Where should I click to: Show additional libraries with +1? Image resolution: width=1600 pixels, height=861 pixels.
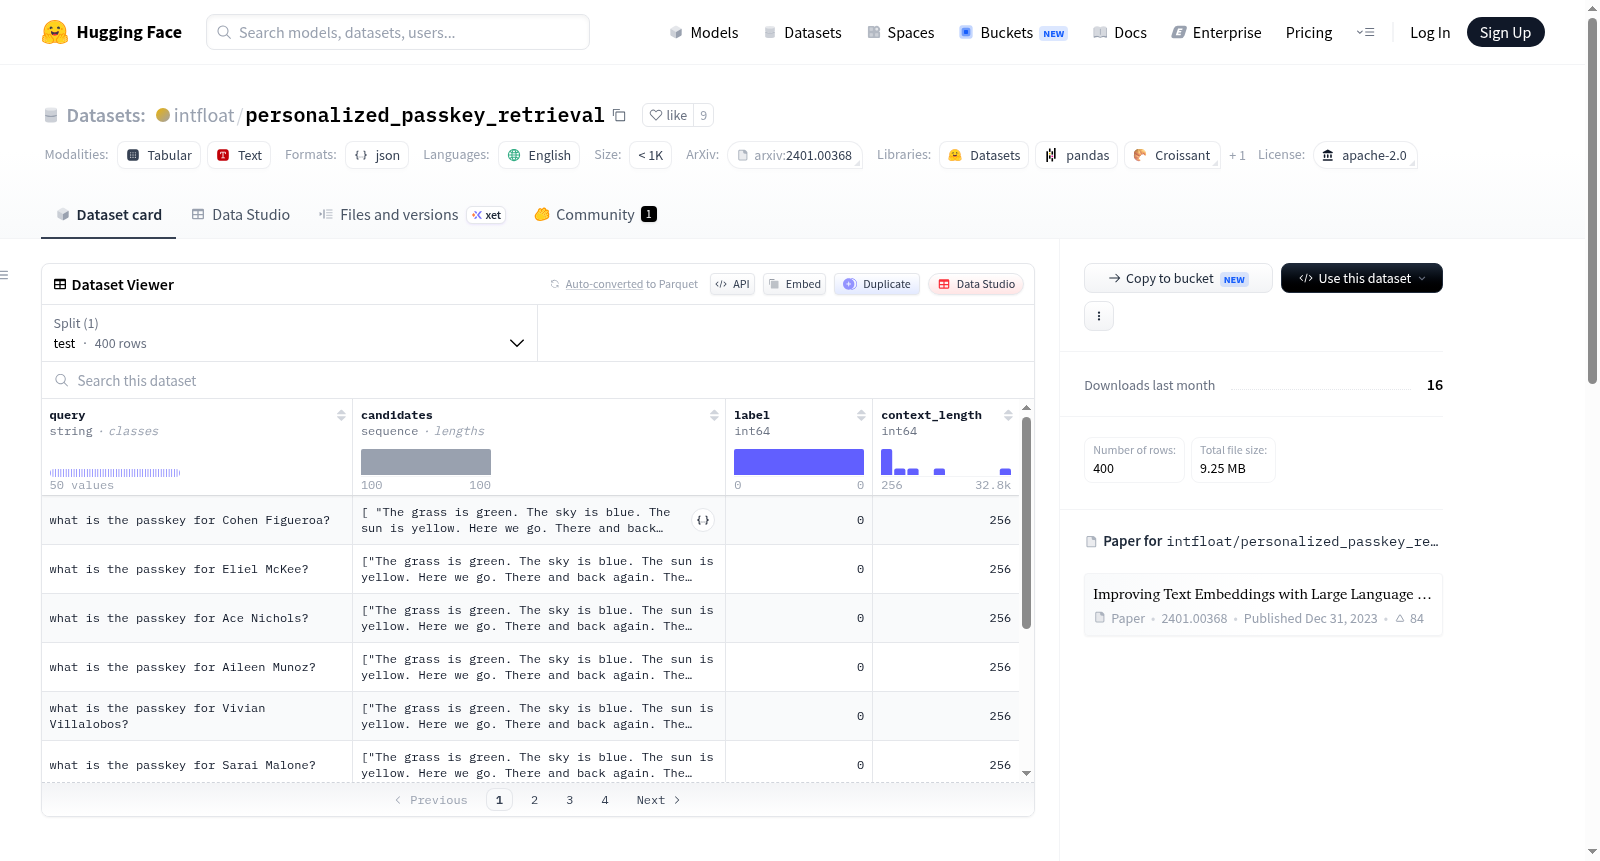click(x=1237, y=155)
